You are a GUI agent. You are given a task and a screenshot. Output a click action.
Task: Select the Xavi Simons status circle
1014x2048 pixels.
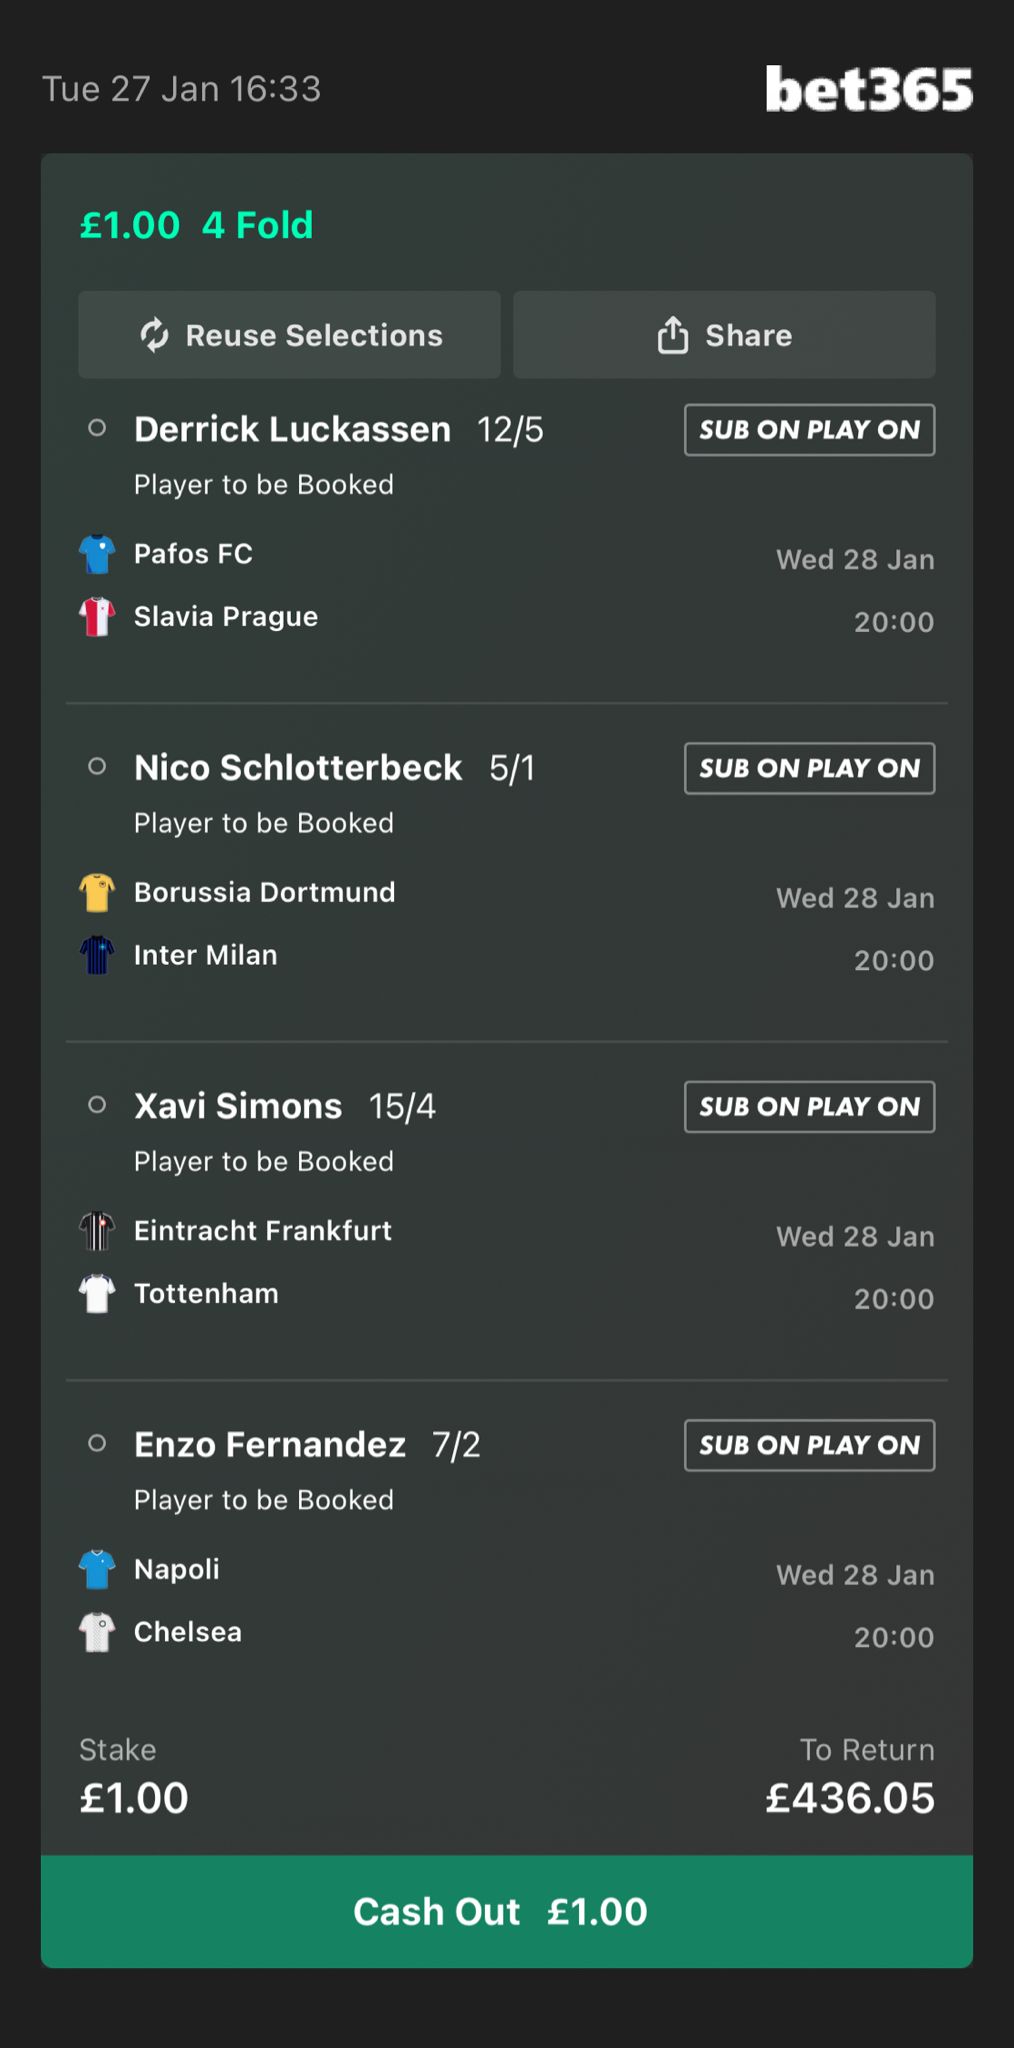point(97,1105)
